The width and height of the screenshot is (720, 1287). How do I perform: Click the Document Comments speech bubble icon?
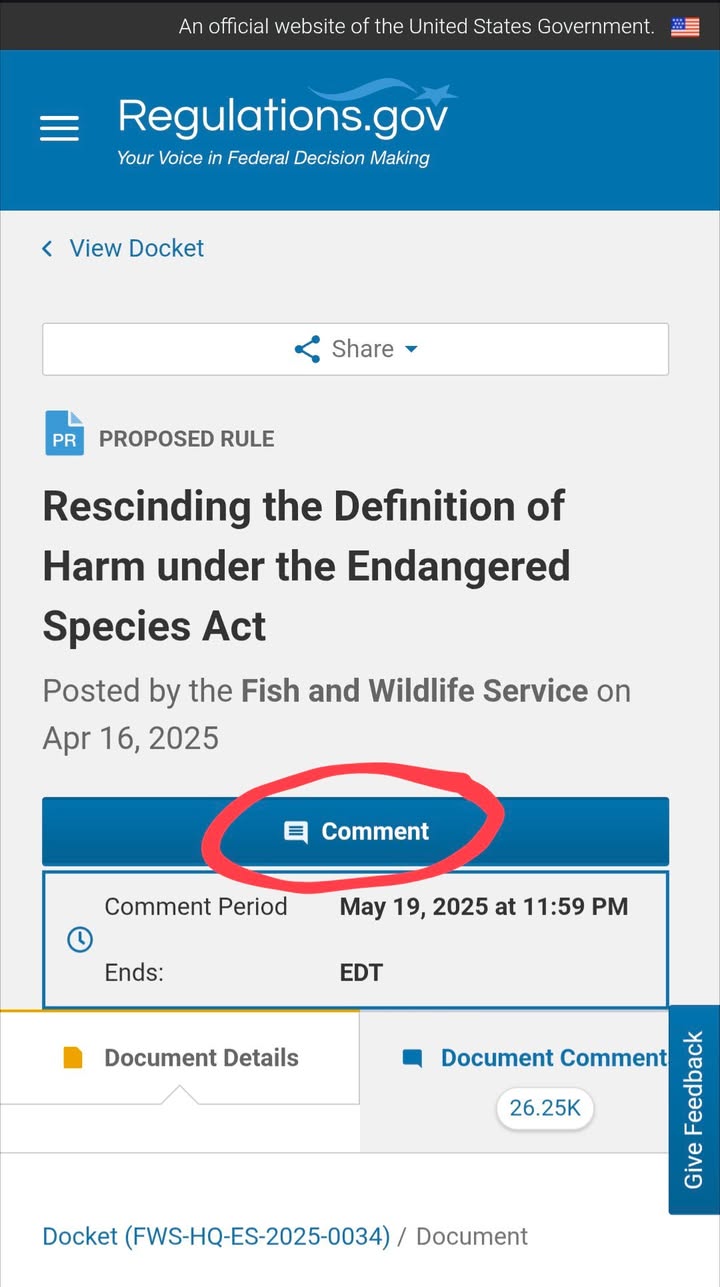point(412,1058)
